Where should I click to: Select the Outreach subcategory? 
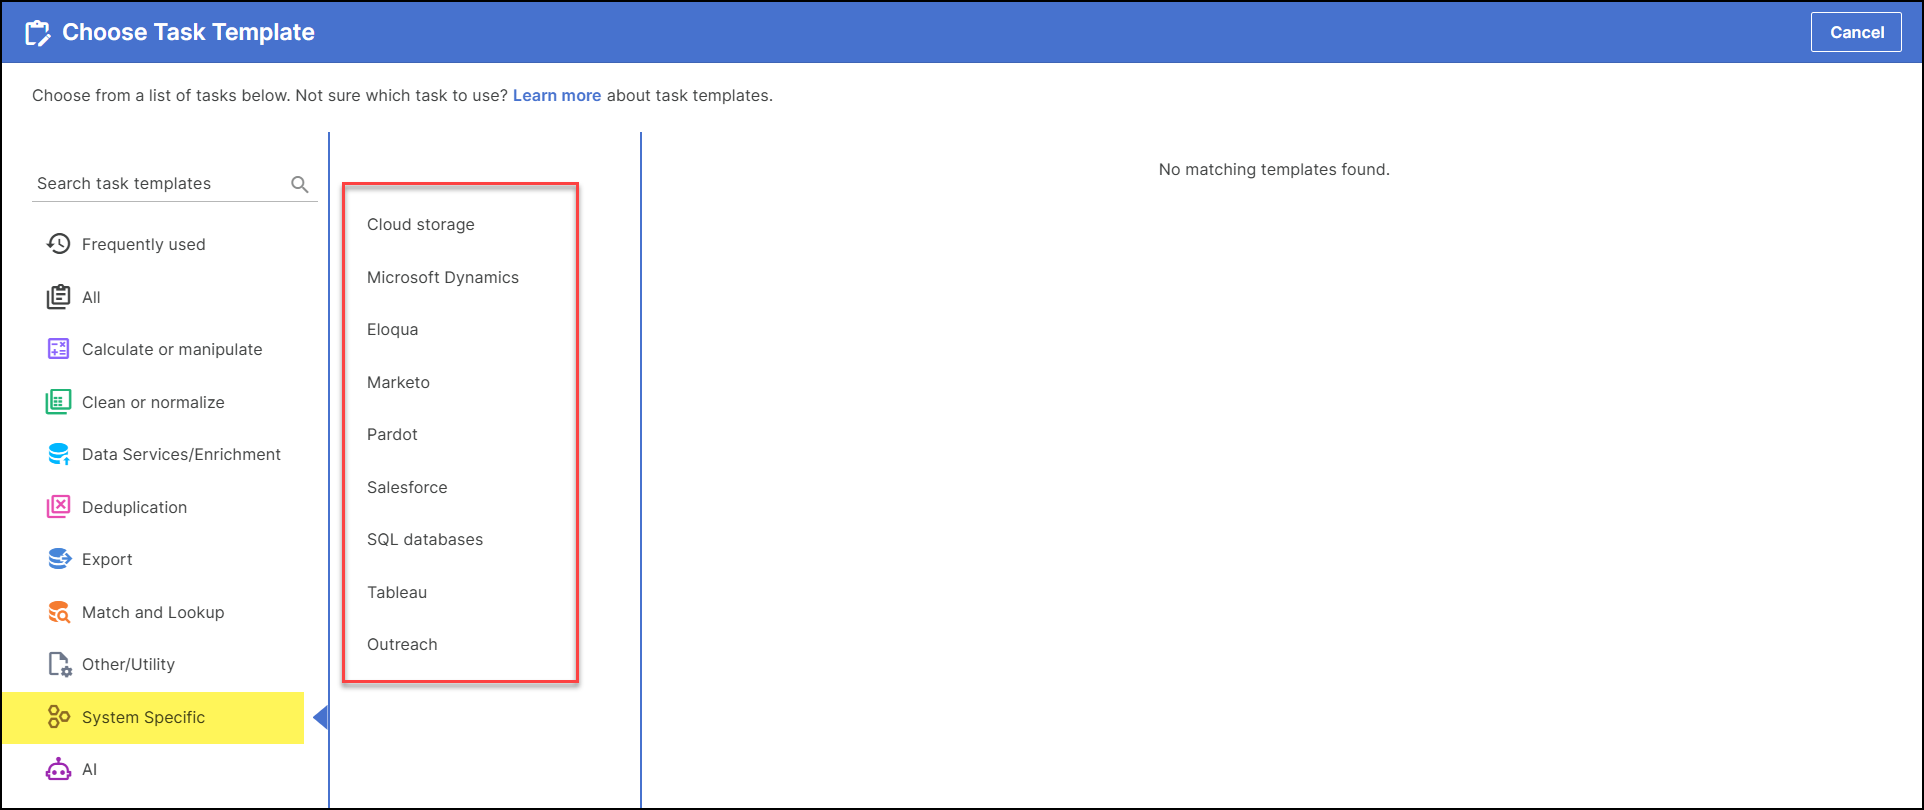pyautogui.click(x=402, y=644)
